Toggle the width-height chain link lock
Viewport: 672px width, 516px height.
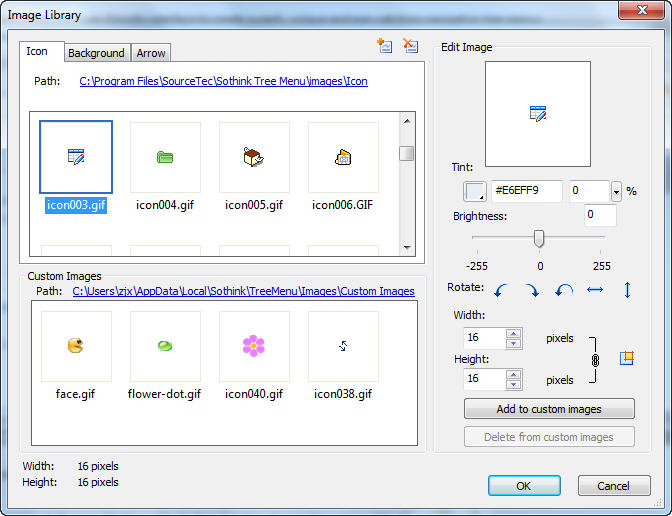595,360
